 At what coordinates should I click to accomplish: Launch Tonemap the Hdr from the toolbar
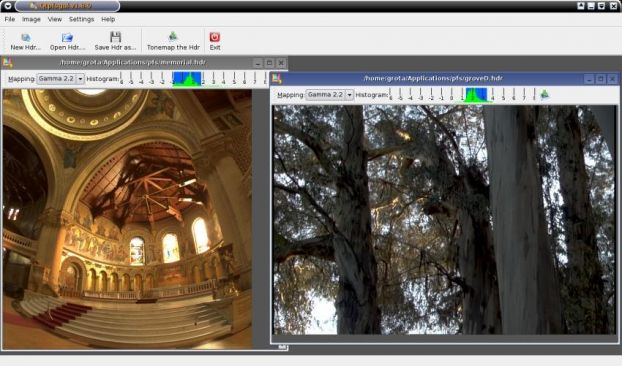tap(173, 42)
